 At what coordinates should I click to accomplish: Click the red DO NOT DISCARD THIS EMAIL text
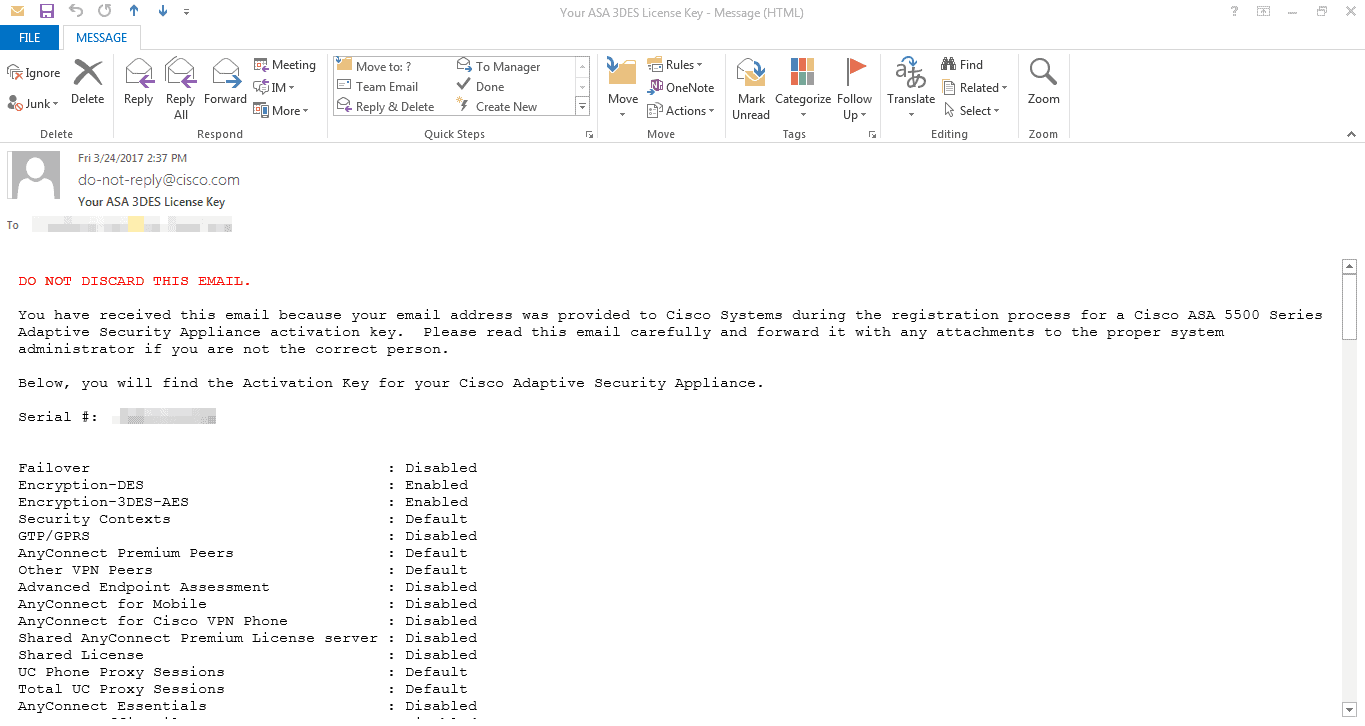[135, 281]
